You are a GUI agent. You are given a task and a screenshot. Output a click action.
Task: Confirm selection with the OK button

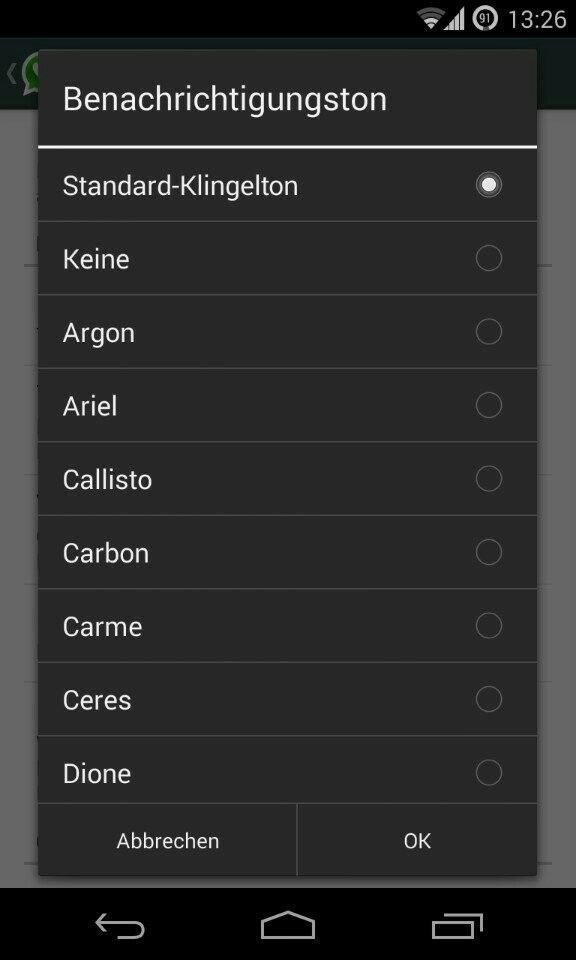(417, 840)
